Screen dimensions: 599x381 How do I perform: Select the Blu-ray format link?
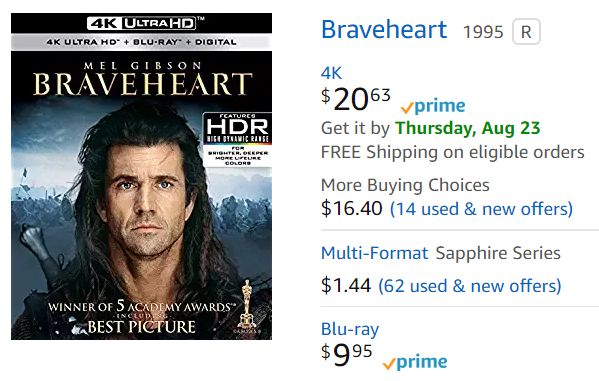pos(350,329)
